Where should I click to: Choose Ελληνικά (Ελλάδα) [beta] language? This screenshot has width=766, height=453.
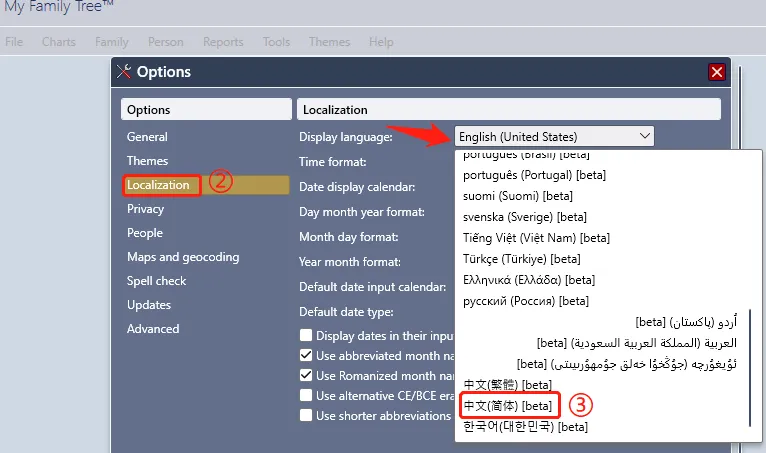click(529, 280)
